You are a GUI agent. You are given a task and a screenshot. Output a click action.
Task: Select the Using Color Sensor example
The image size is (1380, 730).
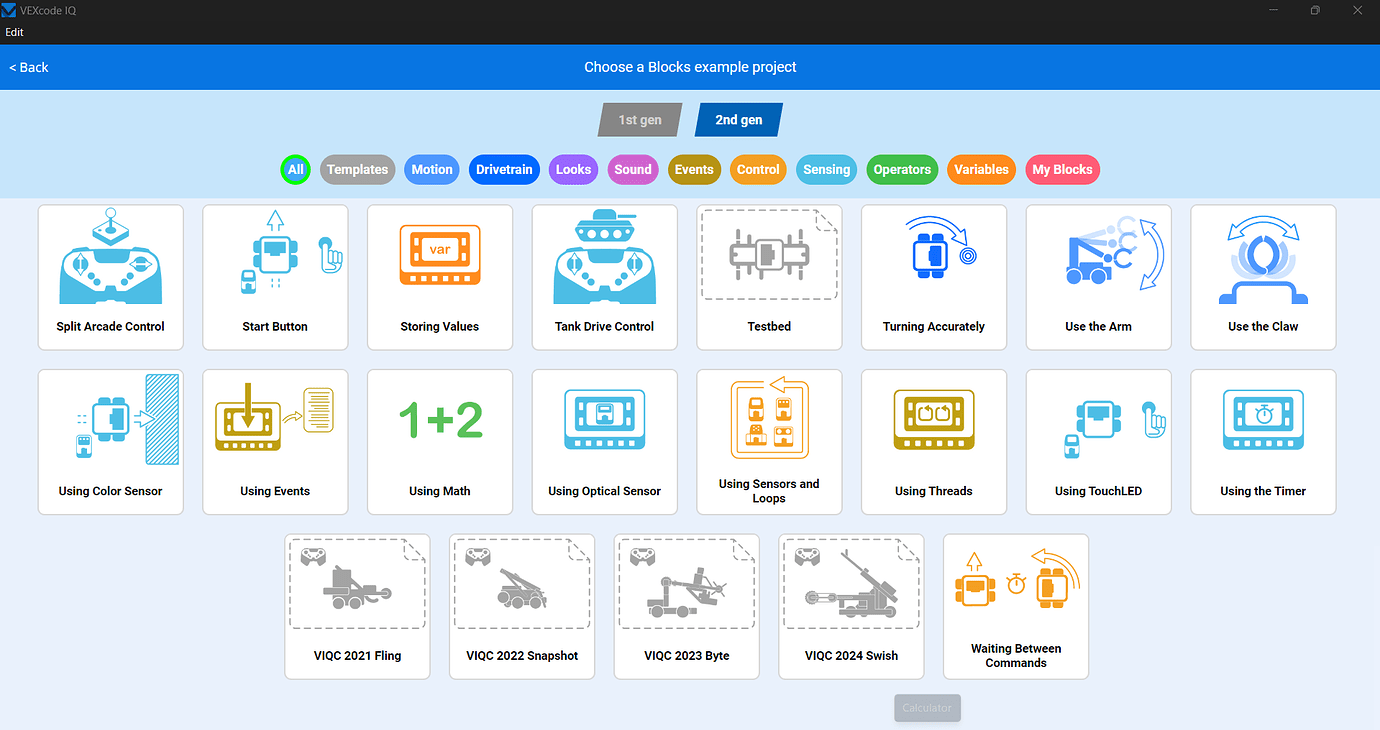click(110, 442)
